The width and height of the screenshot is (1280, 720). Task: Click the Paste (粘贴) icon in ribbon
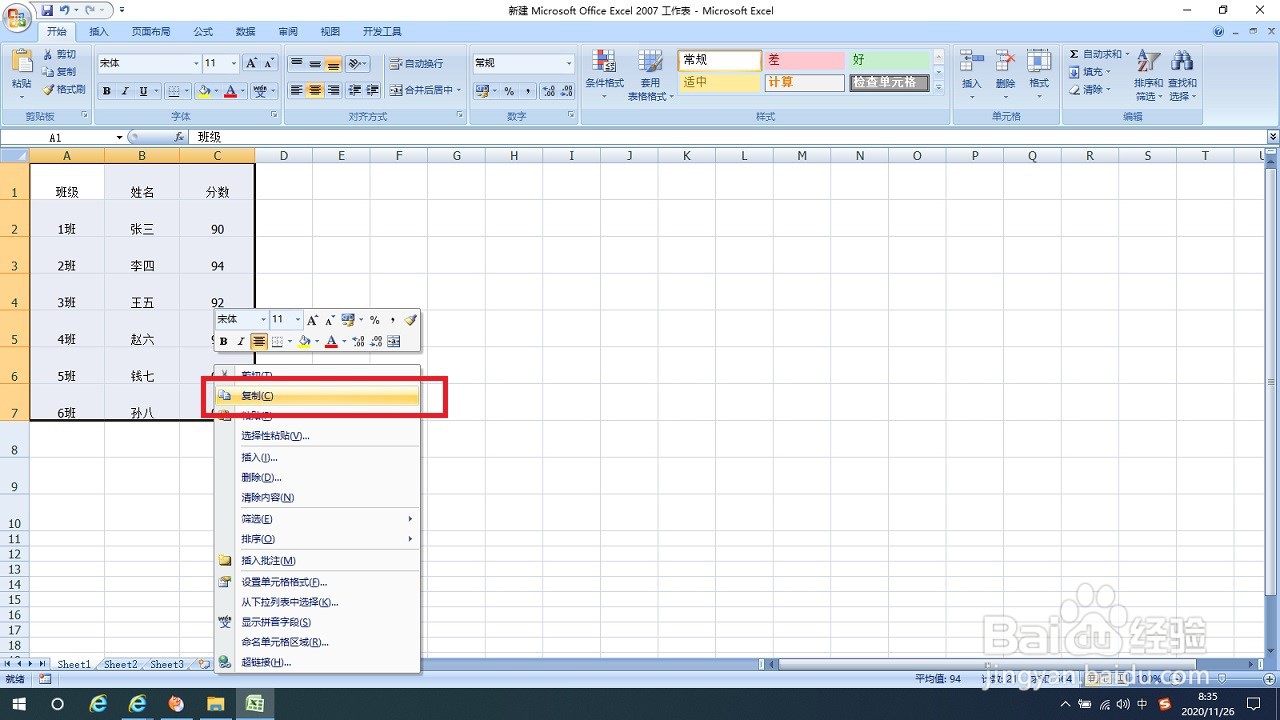[x=21, y=62]
